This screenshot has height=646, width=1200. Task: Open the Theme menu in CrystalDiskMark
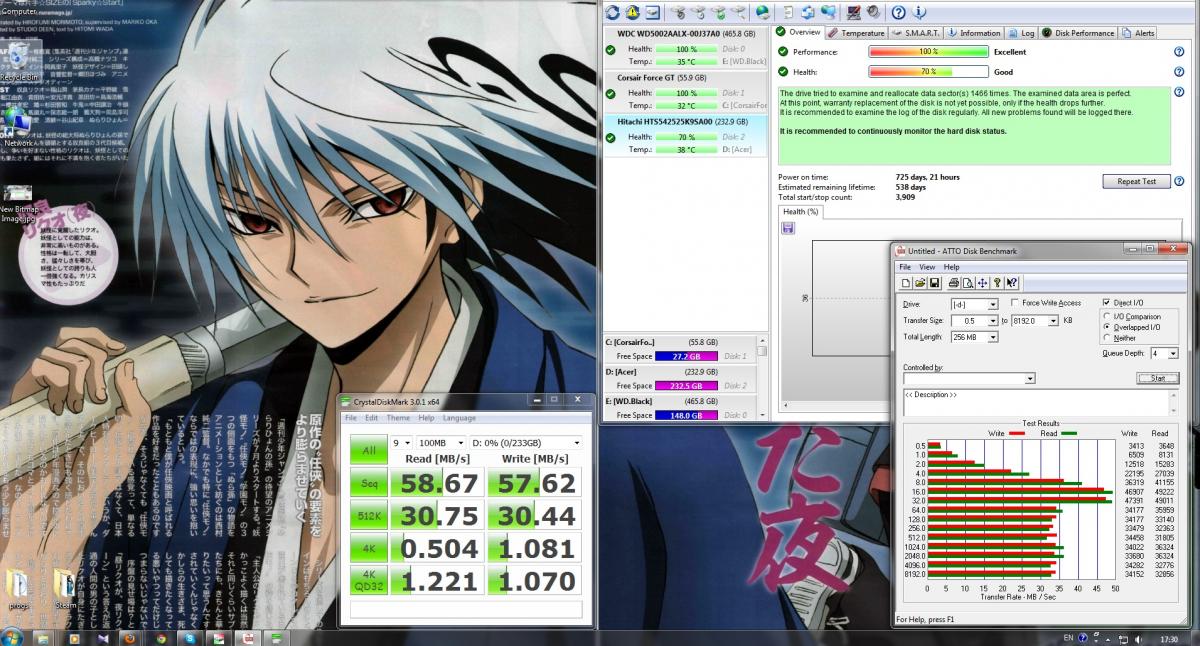(398, 418)
